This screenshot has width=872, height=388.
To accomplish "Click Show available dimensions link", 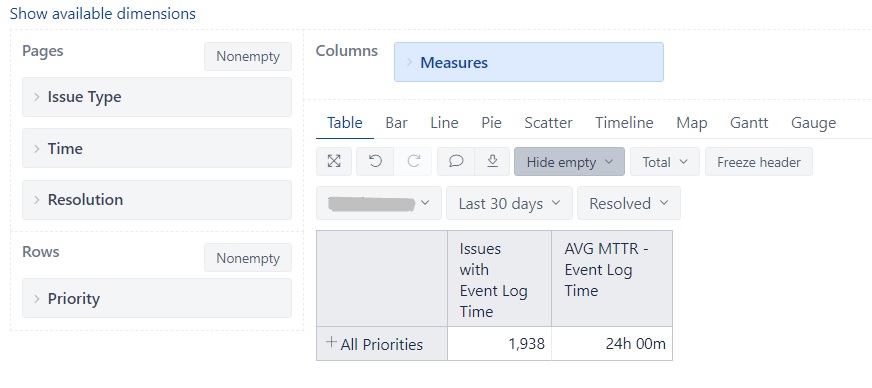I will [x=103, y=13].
